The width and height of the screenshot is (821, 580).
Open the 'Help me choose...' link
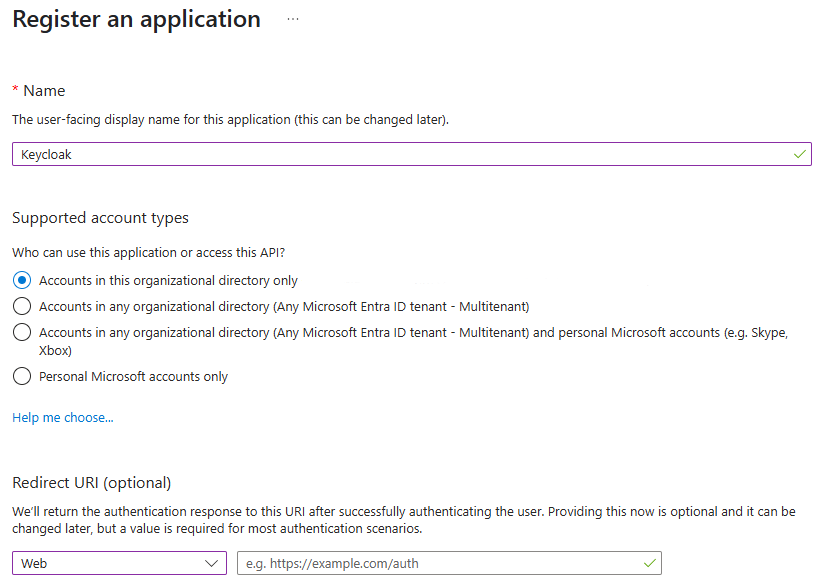[x=63, y=417]
